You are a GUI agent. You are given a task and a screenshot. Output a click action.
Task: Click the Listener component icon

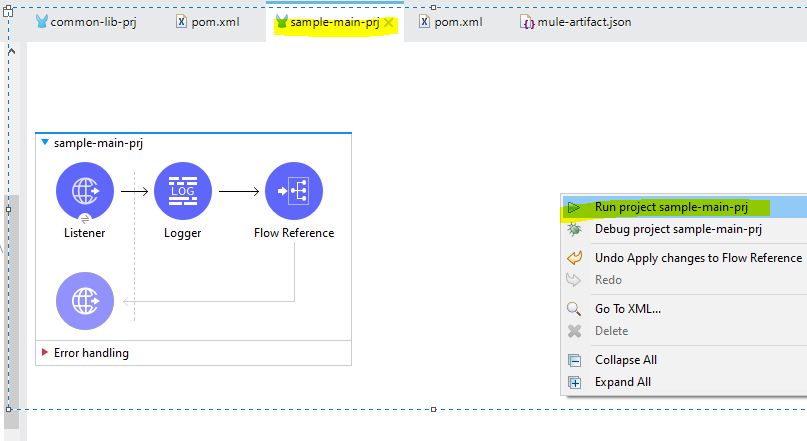click(x=85, y=190)
